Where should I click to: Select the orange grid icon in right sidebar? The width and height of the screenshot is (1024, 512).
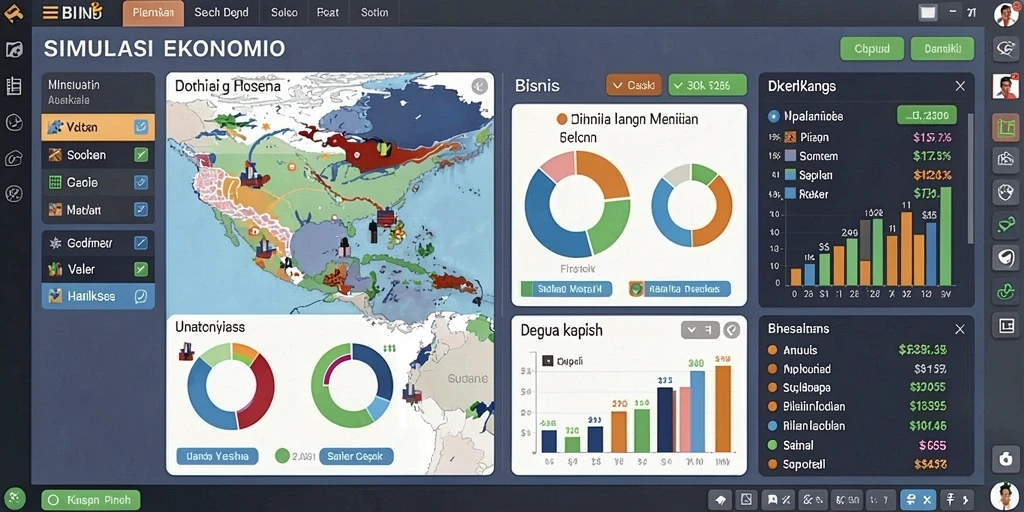coord(1006,127)
